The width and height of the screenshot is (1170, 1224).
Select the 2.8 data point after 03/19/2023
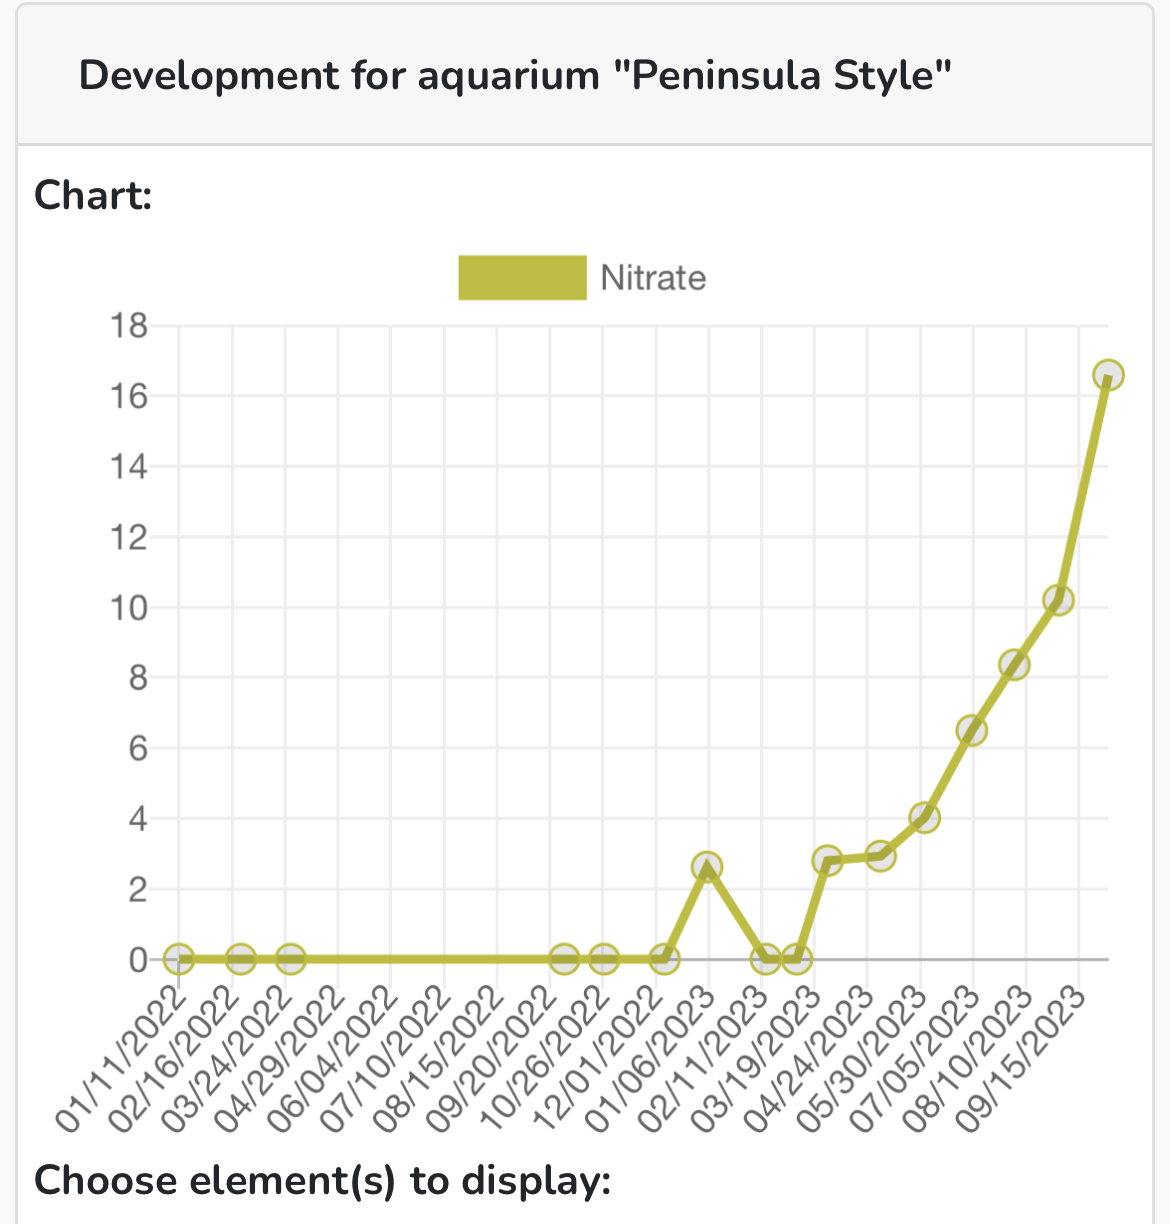(x=827, y=860)
